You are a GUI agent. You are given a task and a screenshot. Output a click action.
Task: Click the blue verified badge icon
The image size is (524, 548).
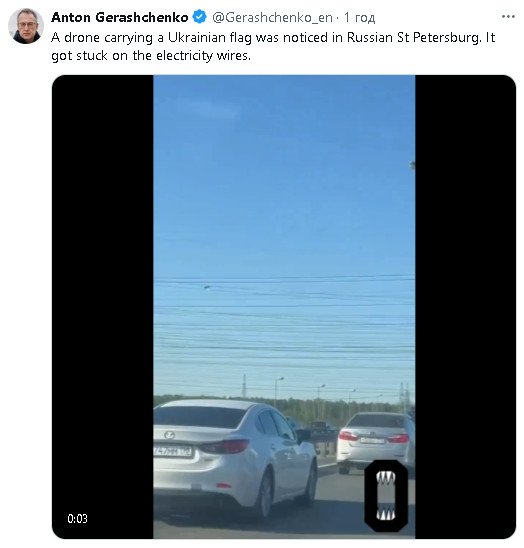pos(199,17)
